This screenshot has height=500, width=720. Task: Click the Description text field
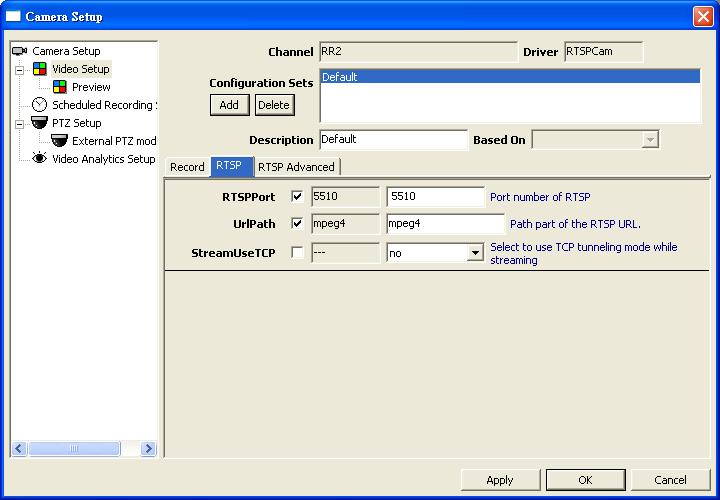[x=393, y=140]
